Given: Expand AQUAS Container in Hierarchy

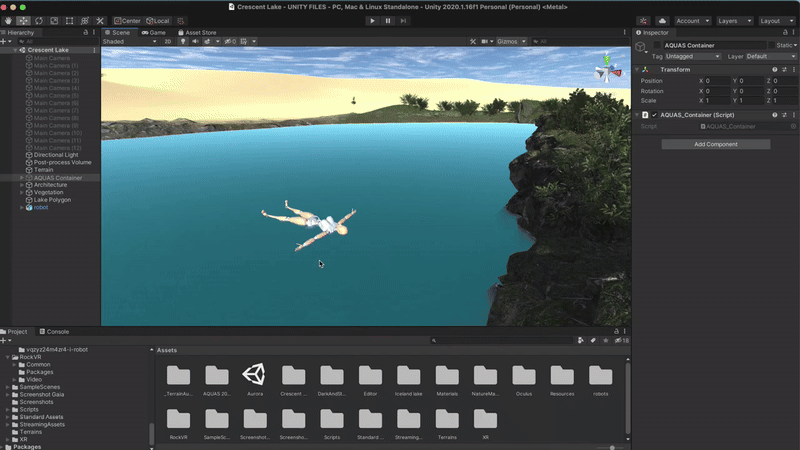Looking at the screenshot, I should tap(22, 178).
